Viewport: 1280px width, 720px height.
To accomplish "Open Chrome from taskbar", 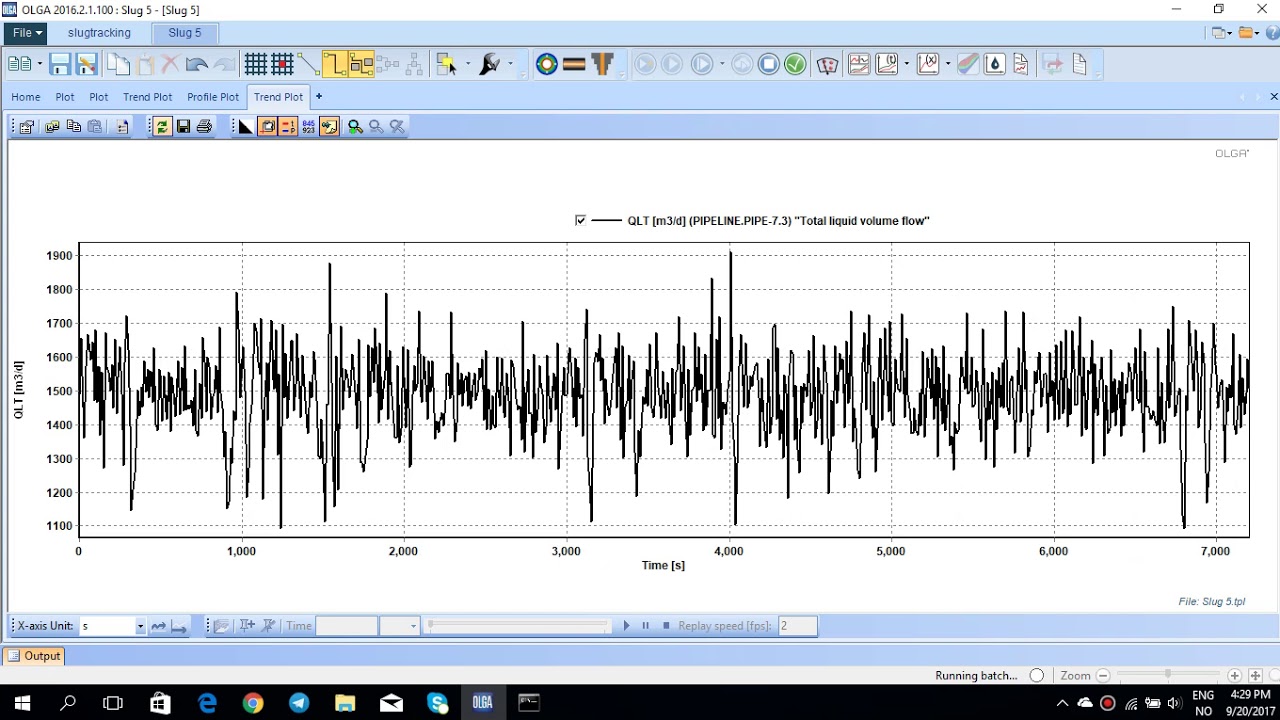I will click(253, 703).
